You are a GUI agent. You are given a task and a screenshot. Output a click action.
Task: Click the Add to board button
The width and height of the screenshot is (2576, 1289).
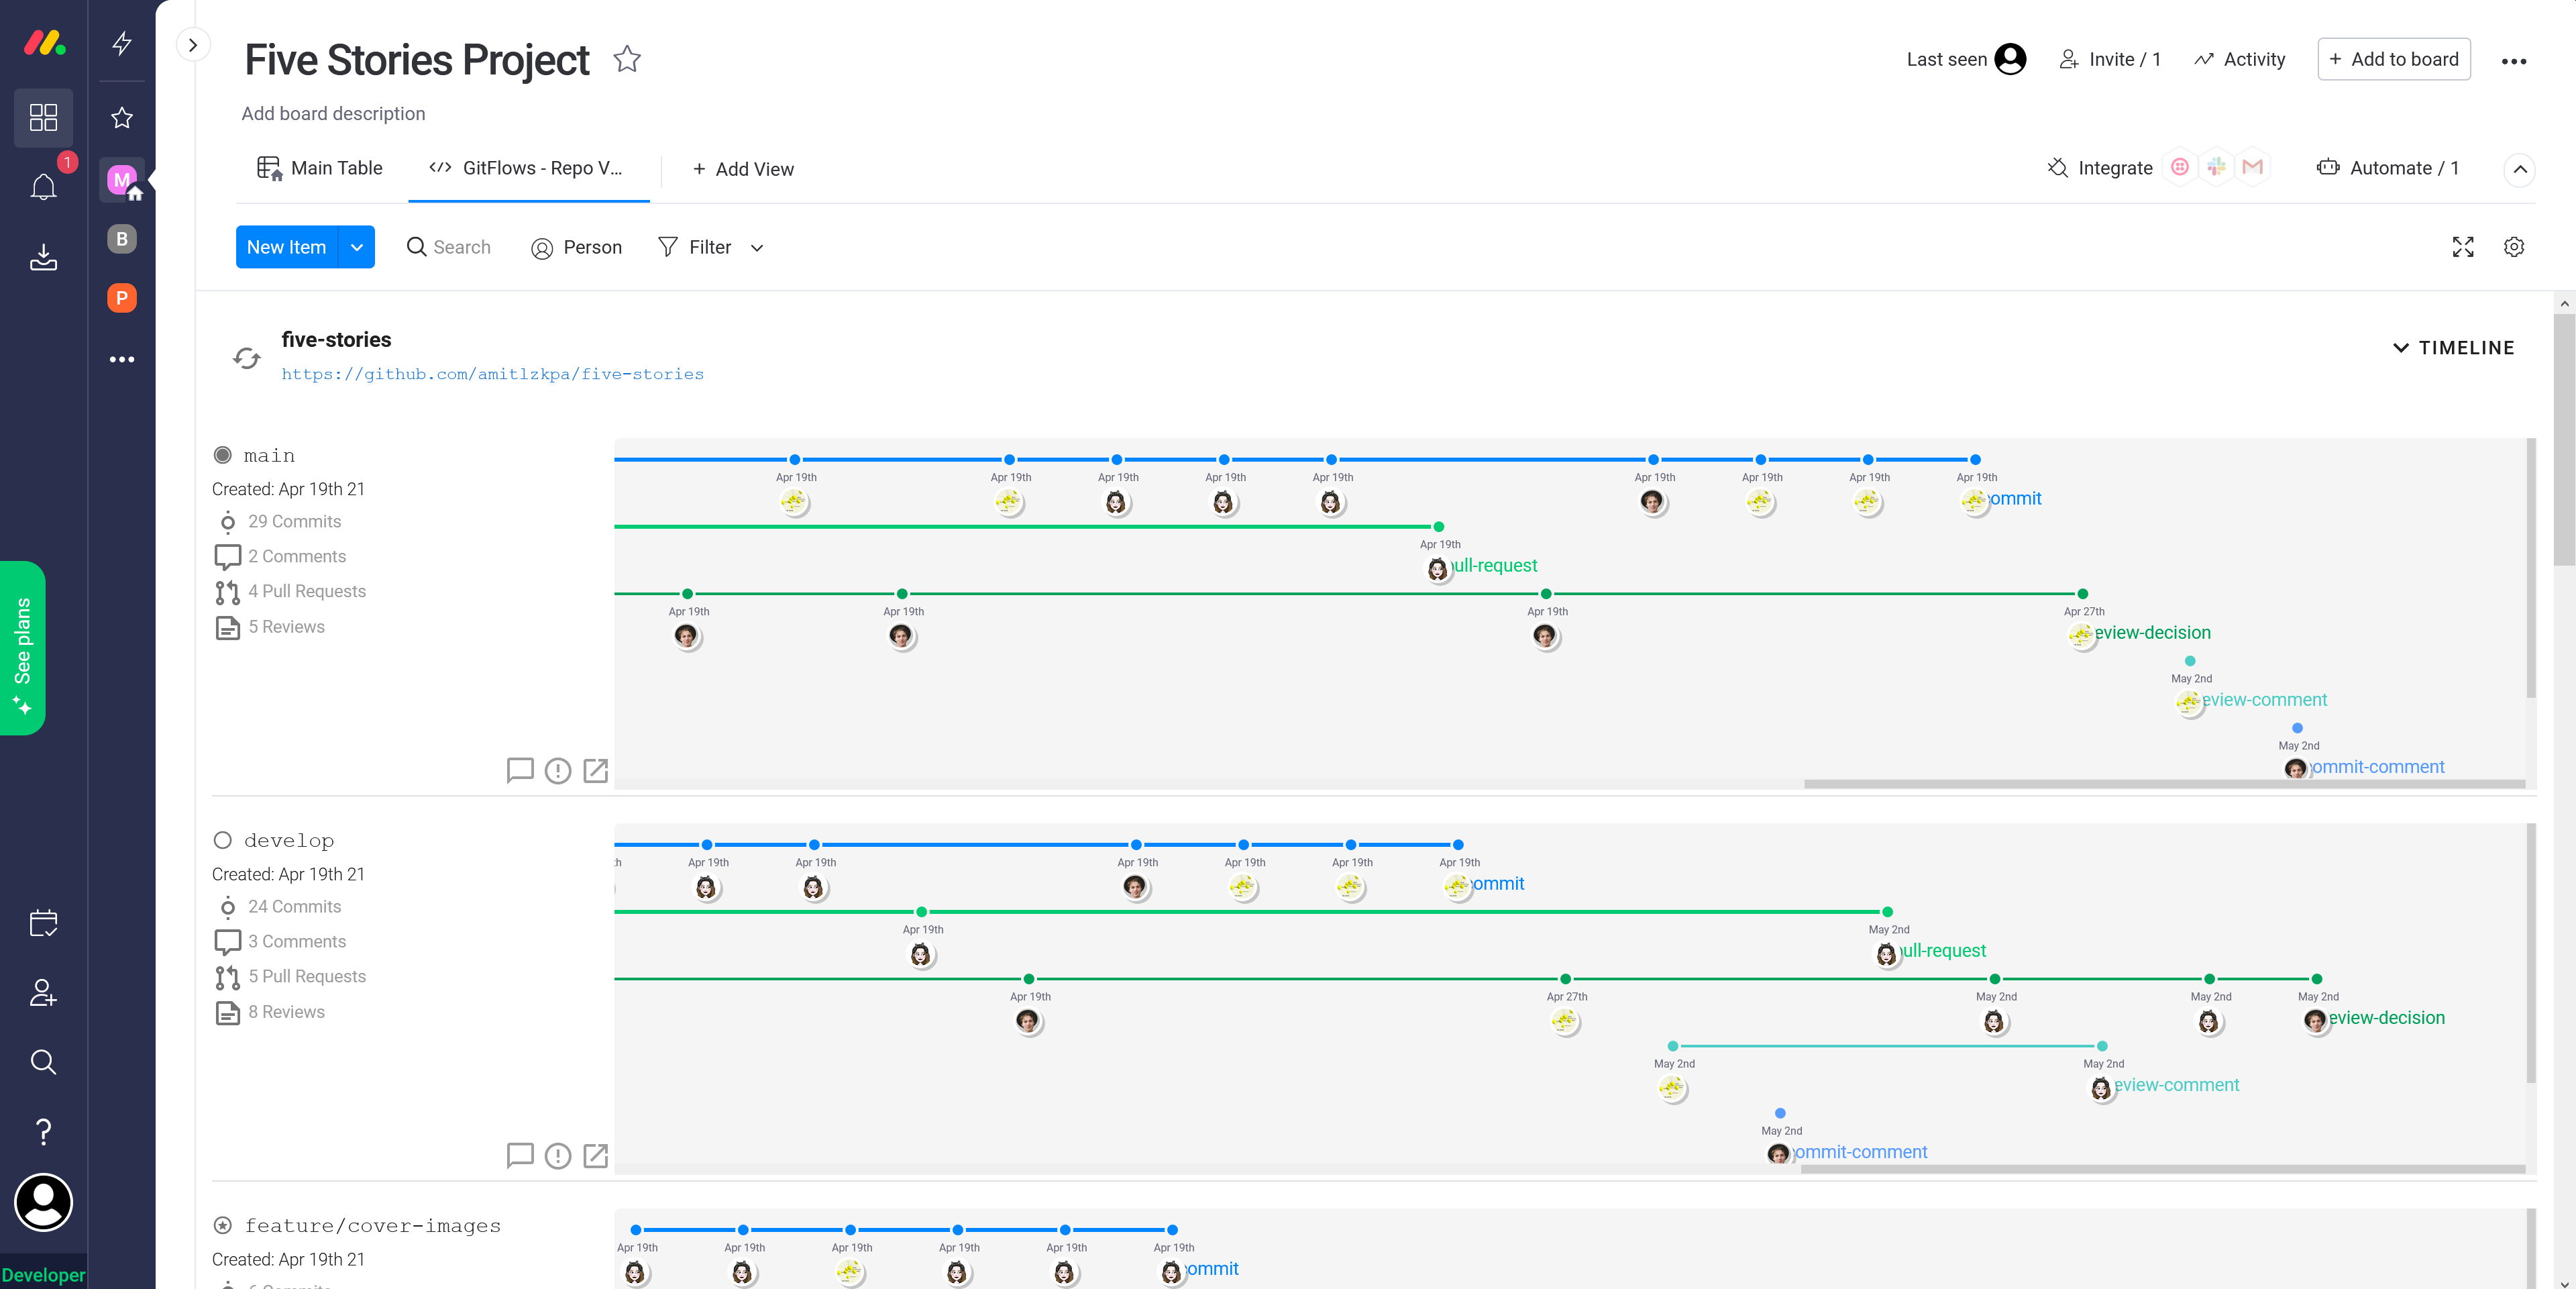tap(2393, 59)
